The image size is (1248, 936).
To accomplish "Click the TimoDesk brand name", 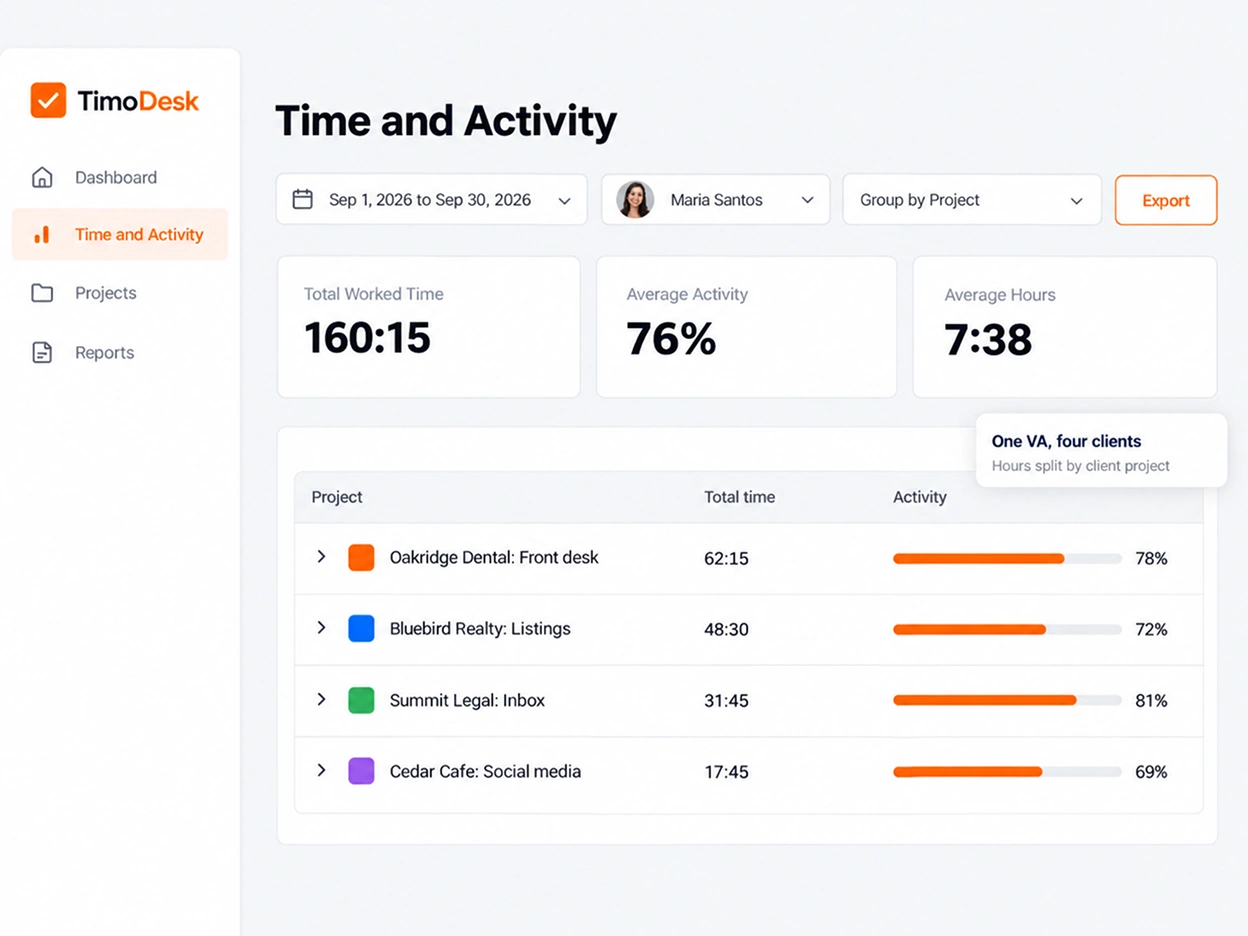I will coord(138,101).
